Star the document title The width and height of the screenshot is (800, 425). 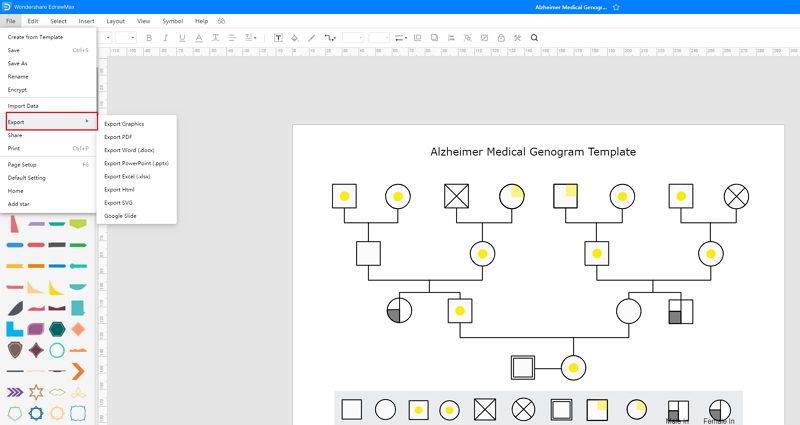click(616, 7)
